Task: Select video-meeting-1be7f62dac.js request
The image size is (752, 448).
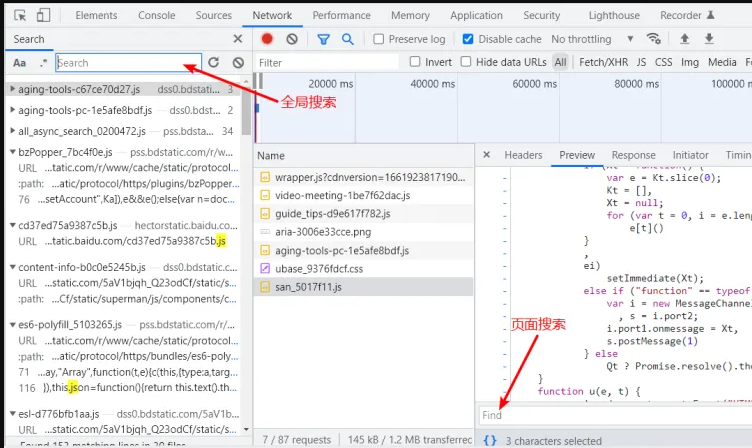Action: pos(364,195)
